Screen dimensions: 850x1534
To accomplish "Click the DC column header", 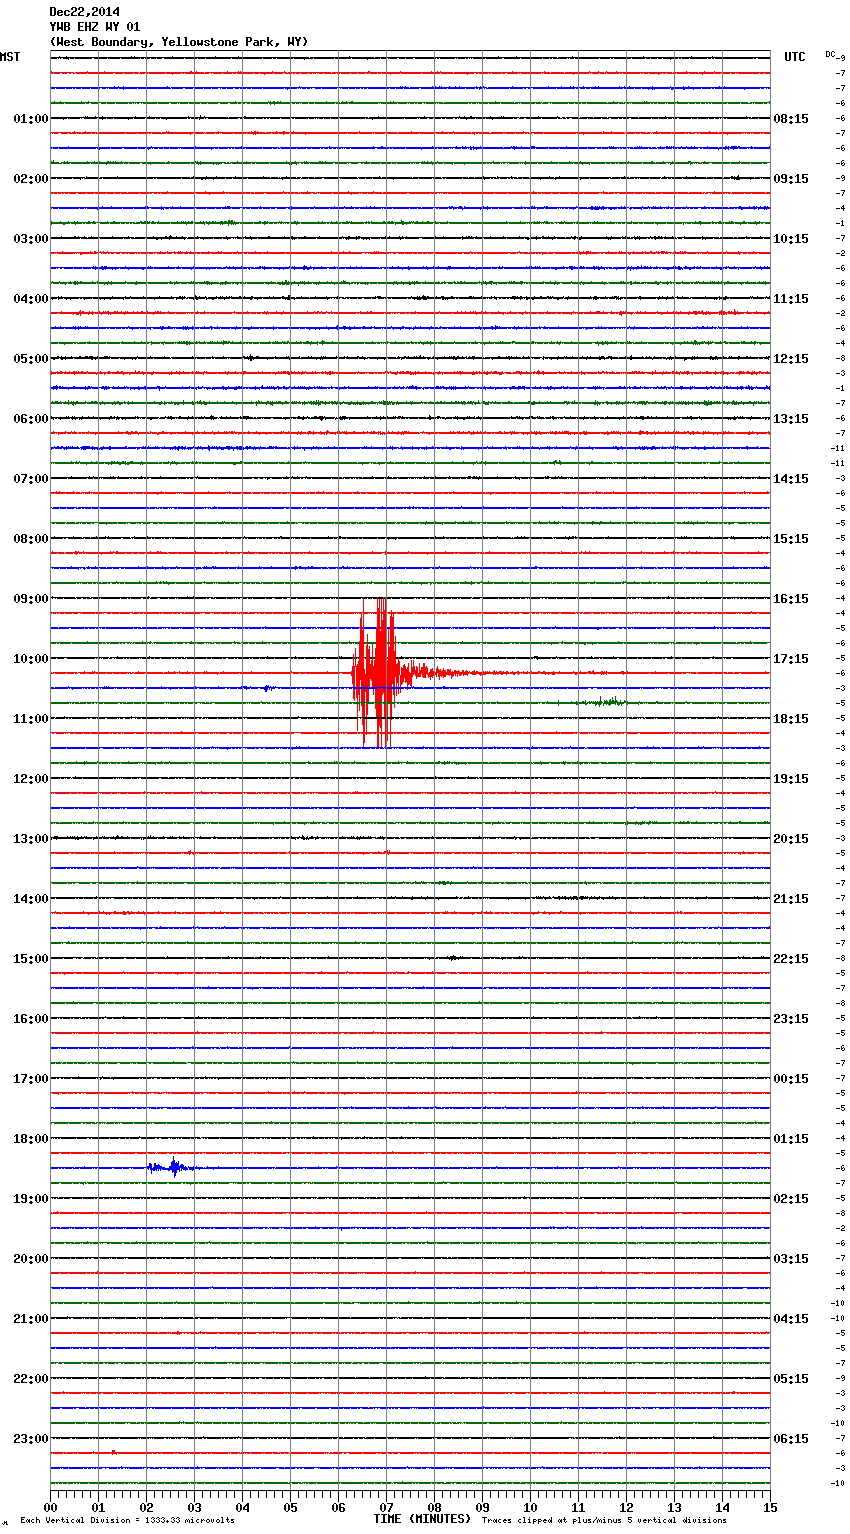I will tap(832, 54).
